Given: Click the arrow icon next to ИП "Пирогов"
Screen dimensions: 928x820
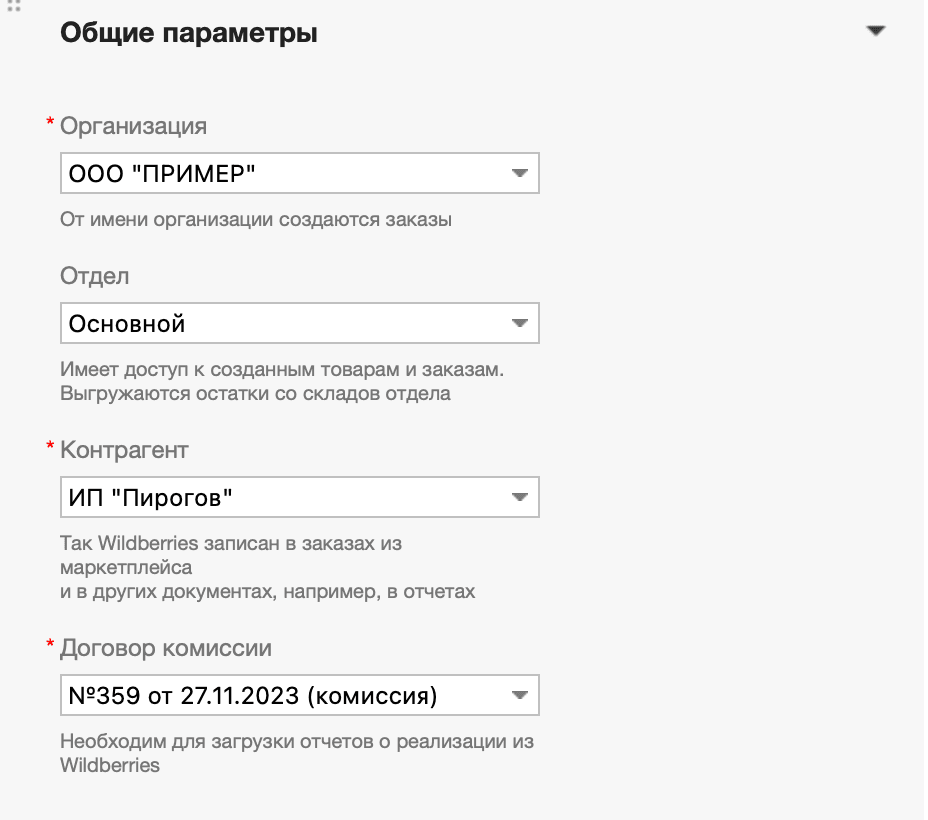Looking at the screenshot, I should (x=520, y=496).
